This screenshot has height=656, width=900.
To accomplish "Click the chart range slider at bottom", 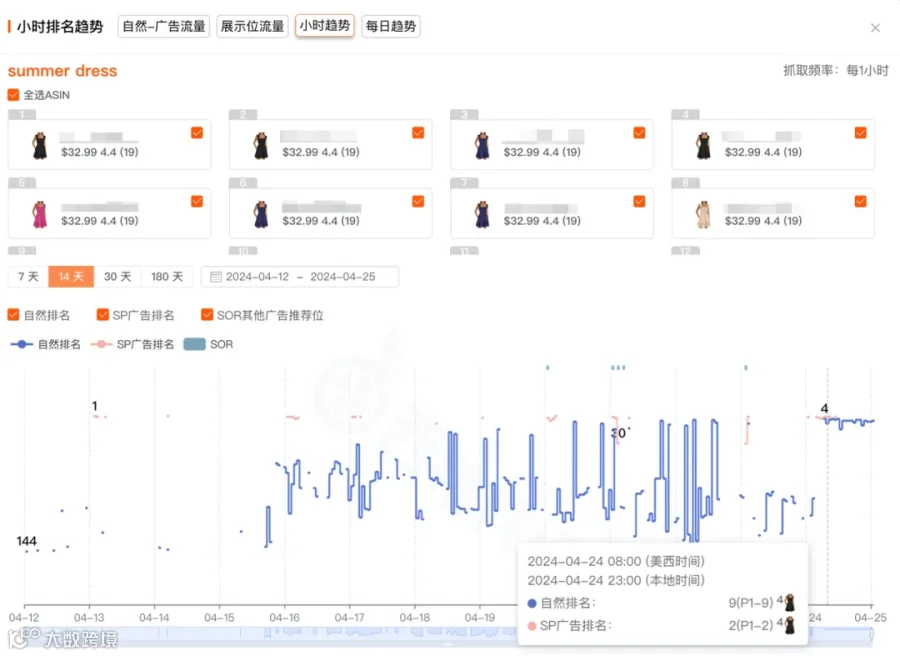I will [x=448, y=634].
